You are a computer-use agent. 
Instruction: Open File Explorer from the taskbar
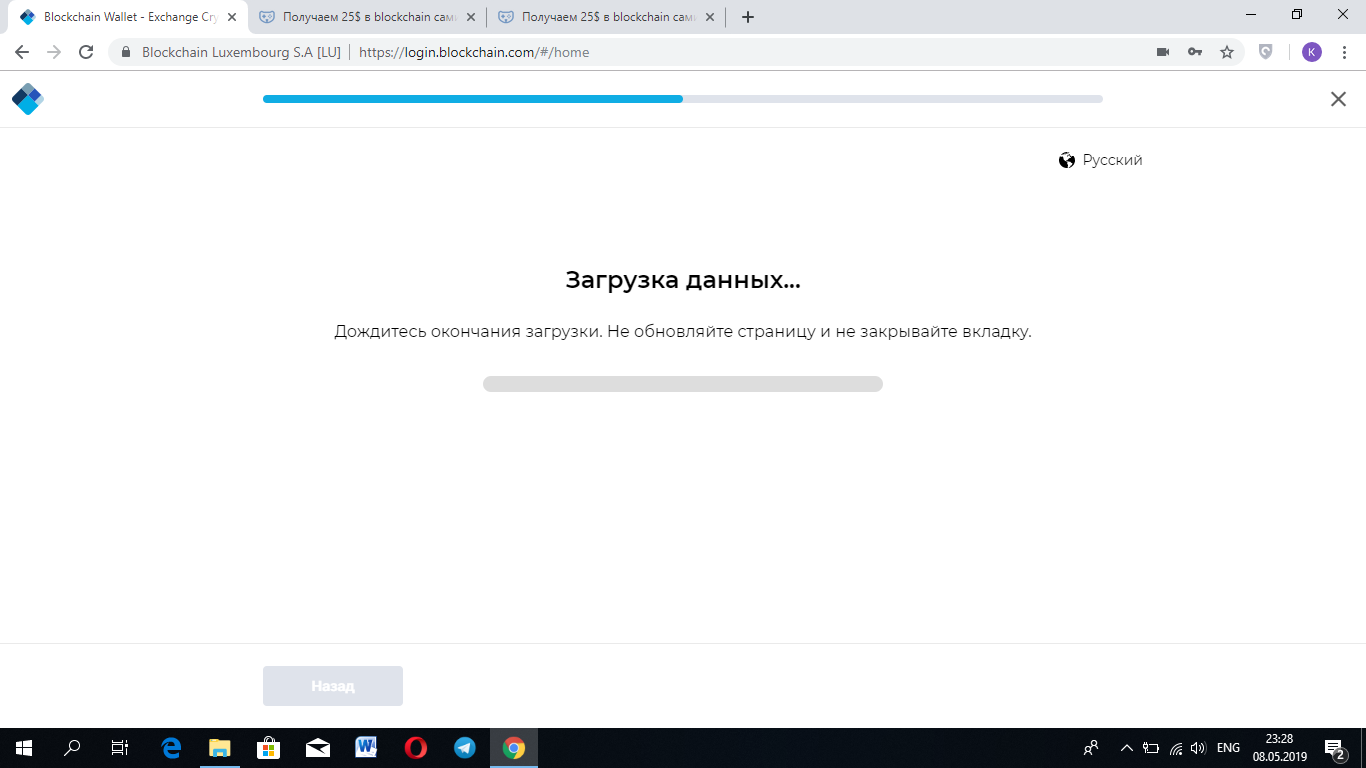[219, 748]
